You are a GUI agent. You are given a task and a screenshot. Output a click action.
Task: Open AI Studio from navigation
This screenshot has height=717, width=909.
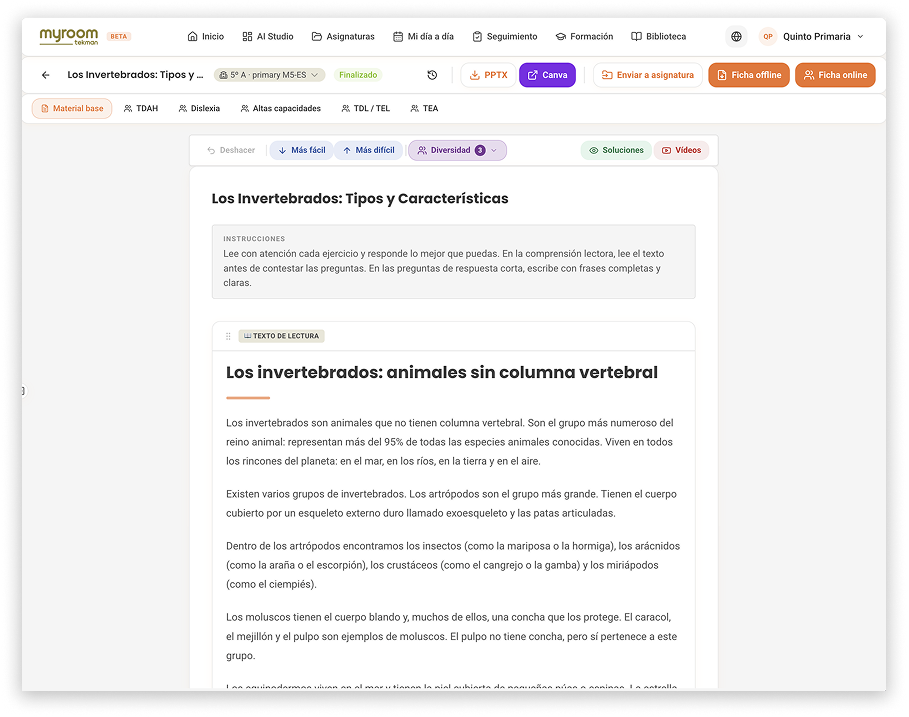point(268,37)
